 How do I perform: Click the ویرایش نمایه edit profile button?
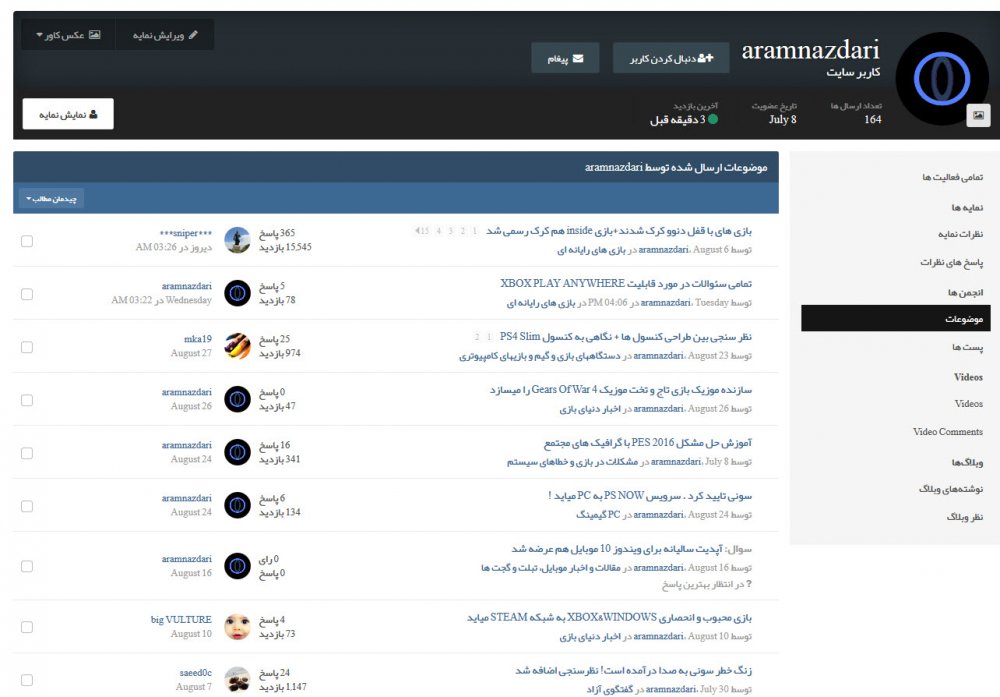(164, 35)
